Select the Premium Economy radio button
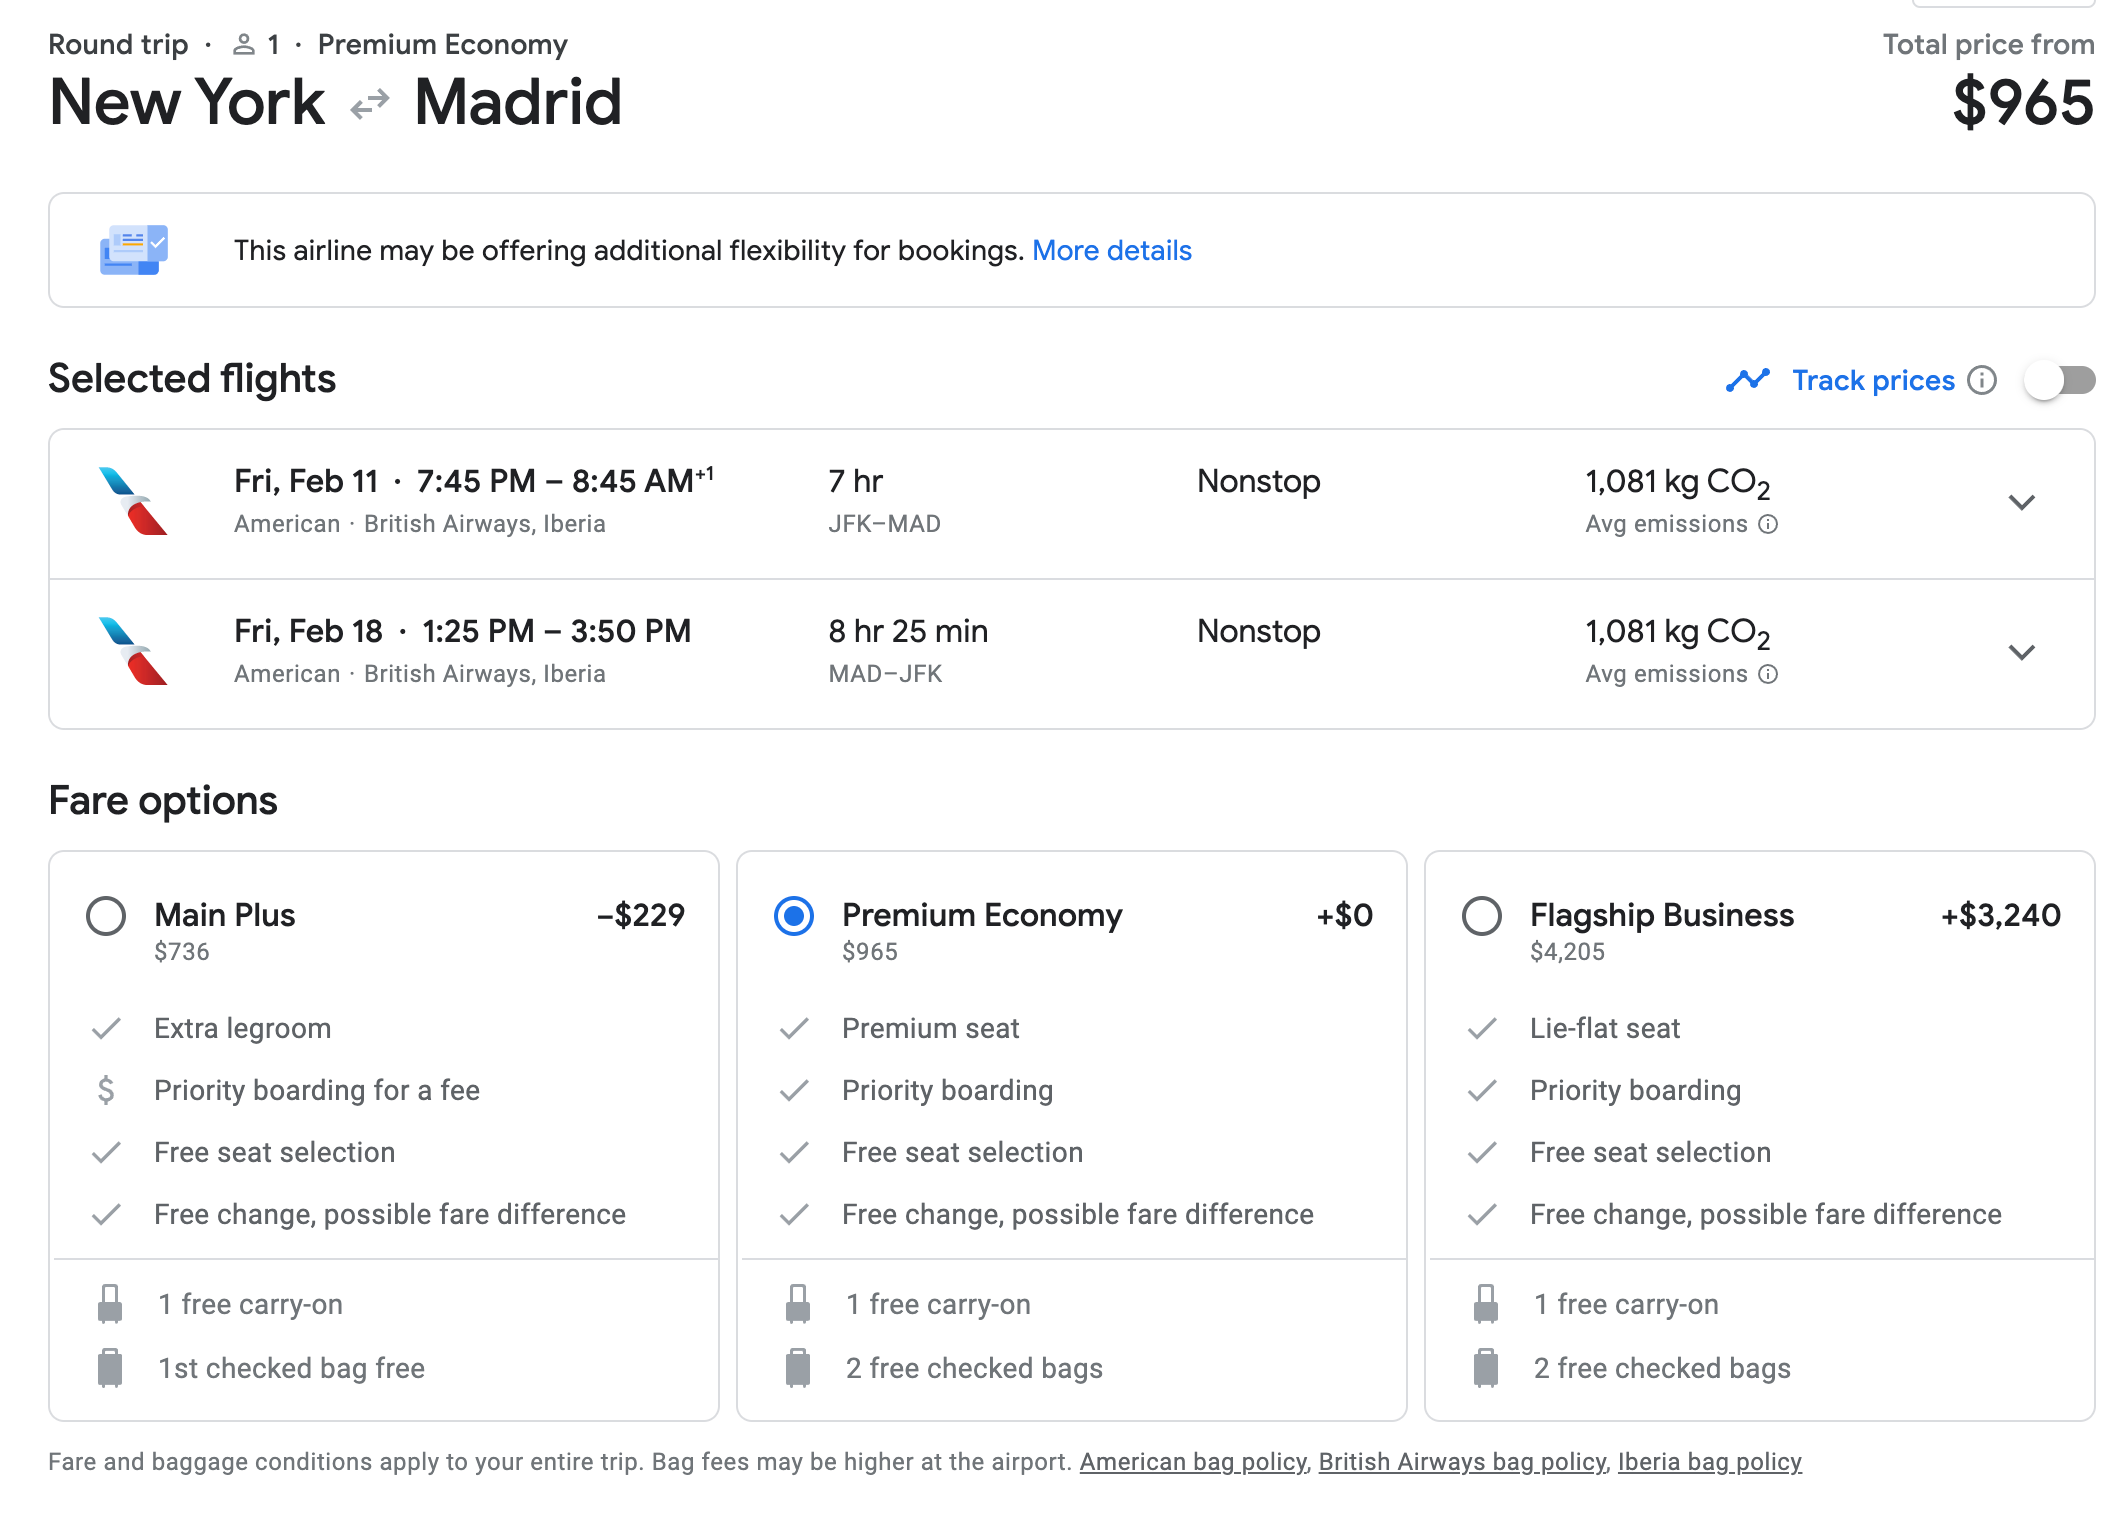The height and width of the screenshot is (1518, 2110). click(x=794, y=916)
